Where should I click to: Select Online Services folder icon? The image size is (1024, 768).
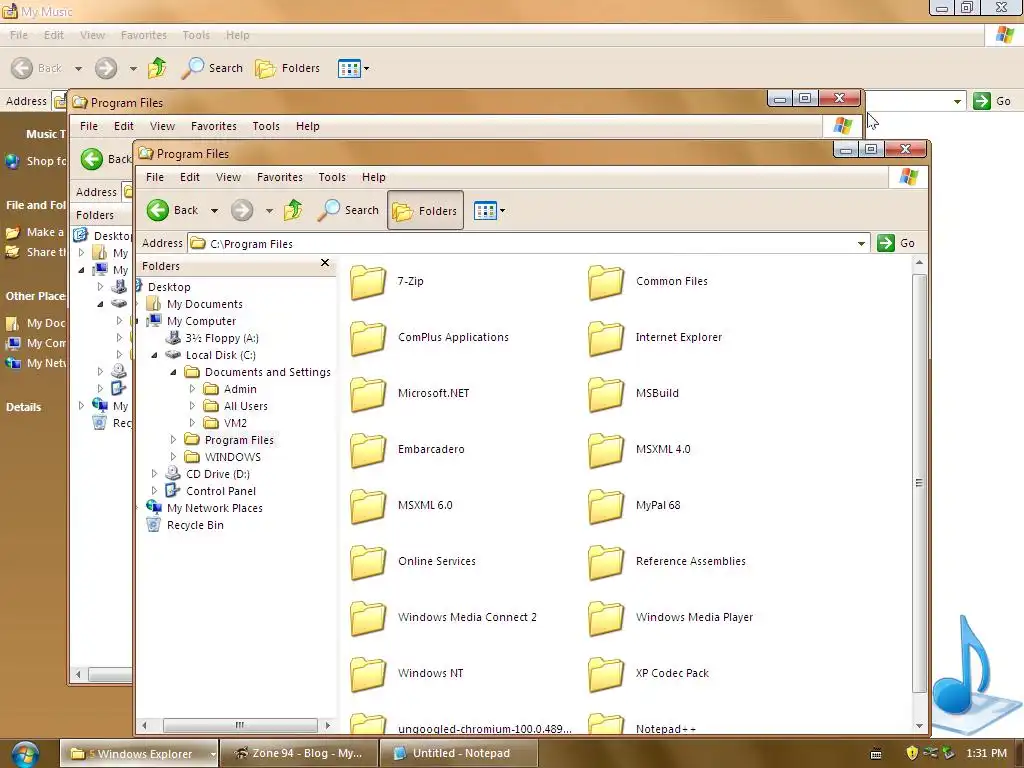pos(368,562)
